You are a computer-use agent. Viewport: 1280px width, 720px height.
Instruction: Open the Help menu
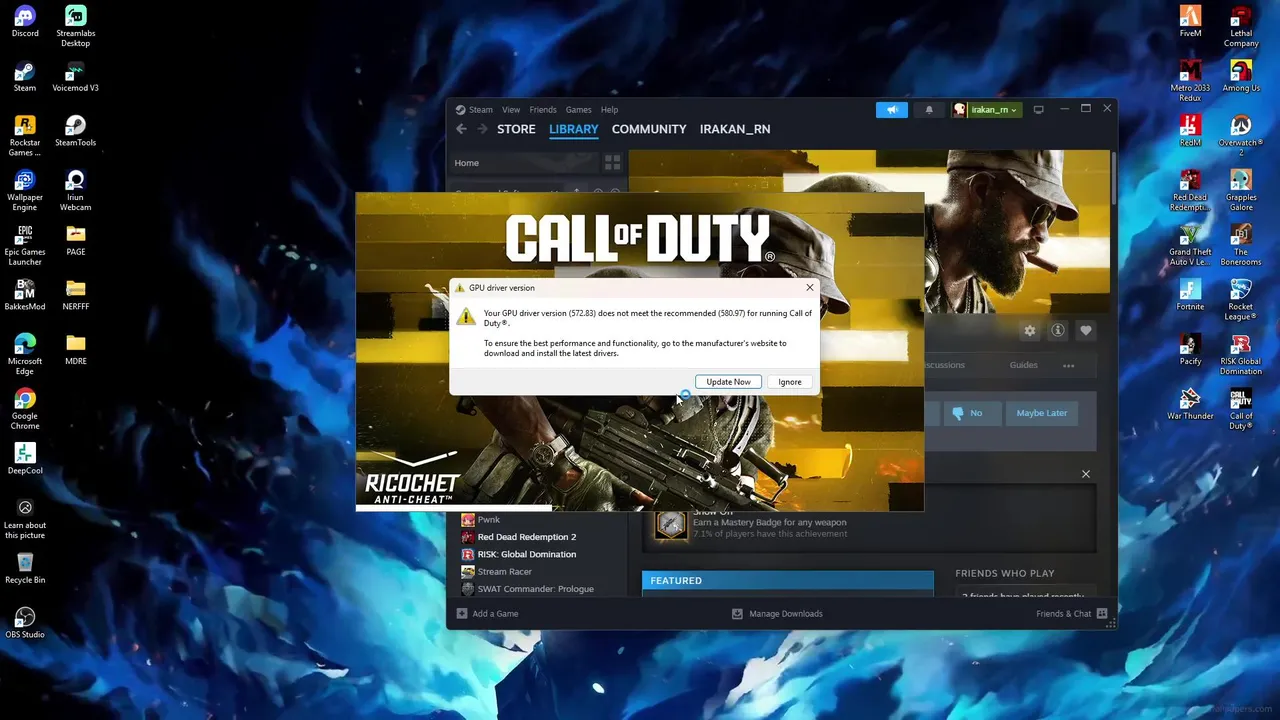click(x=609, y=110)
